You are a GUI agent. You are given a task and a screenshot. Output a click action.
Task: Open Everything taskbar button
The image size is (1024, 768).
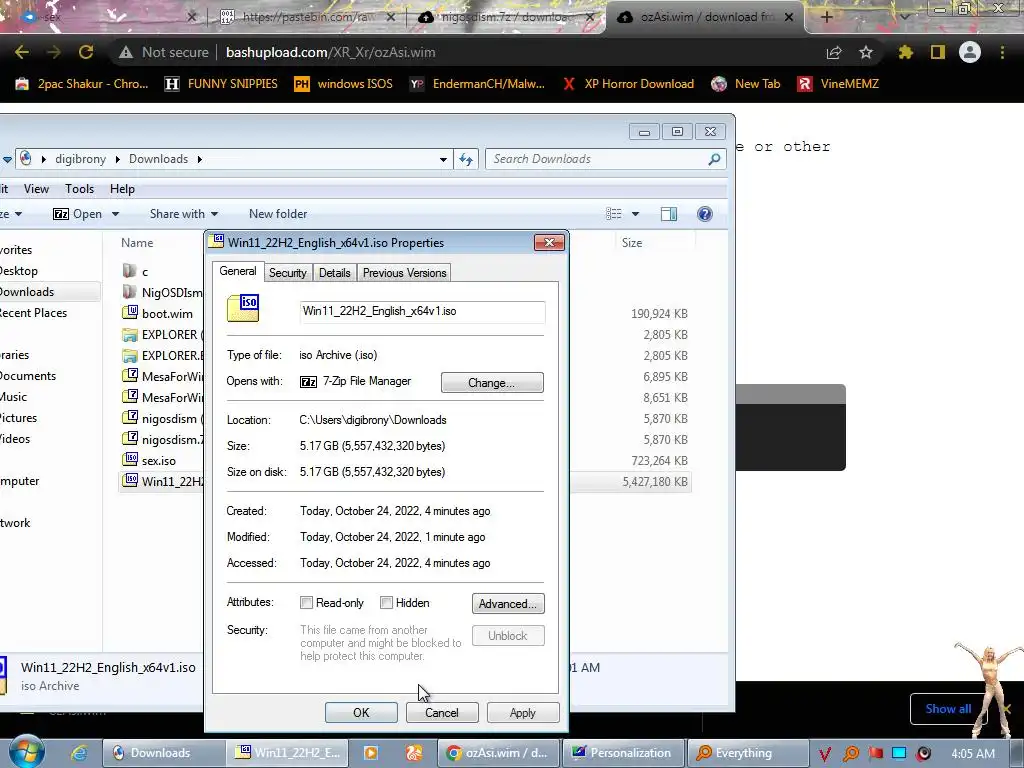click(x=746, y=753)
